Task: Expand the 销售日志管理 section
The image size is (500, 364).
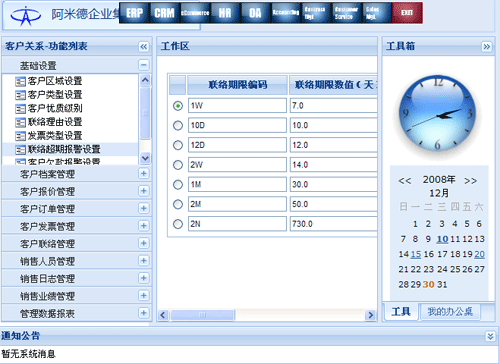Action: 144,278
